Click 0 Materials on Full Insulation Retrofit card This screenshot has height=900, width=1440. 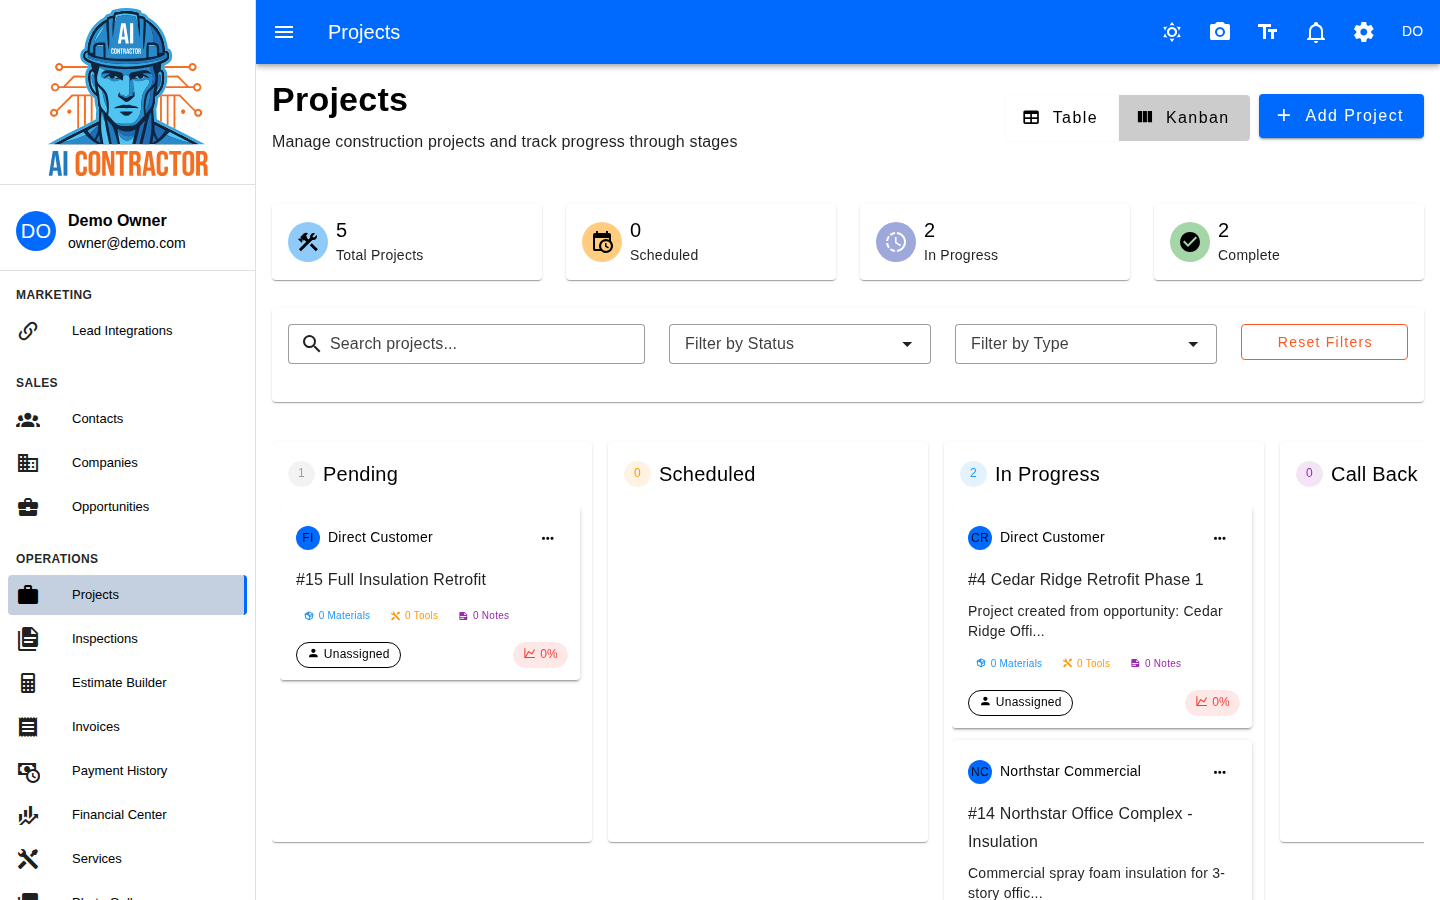[337, 616]
